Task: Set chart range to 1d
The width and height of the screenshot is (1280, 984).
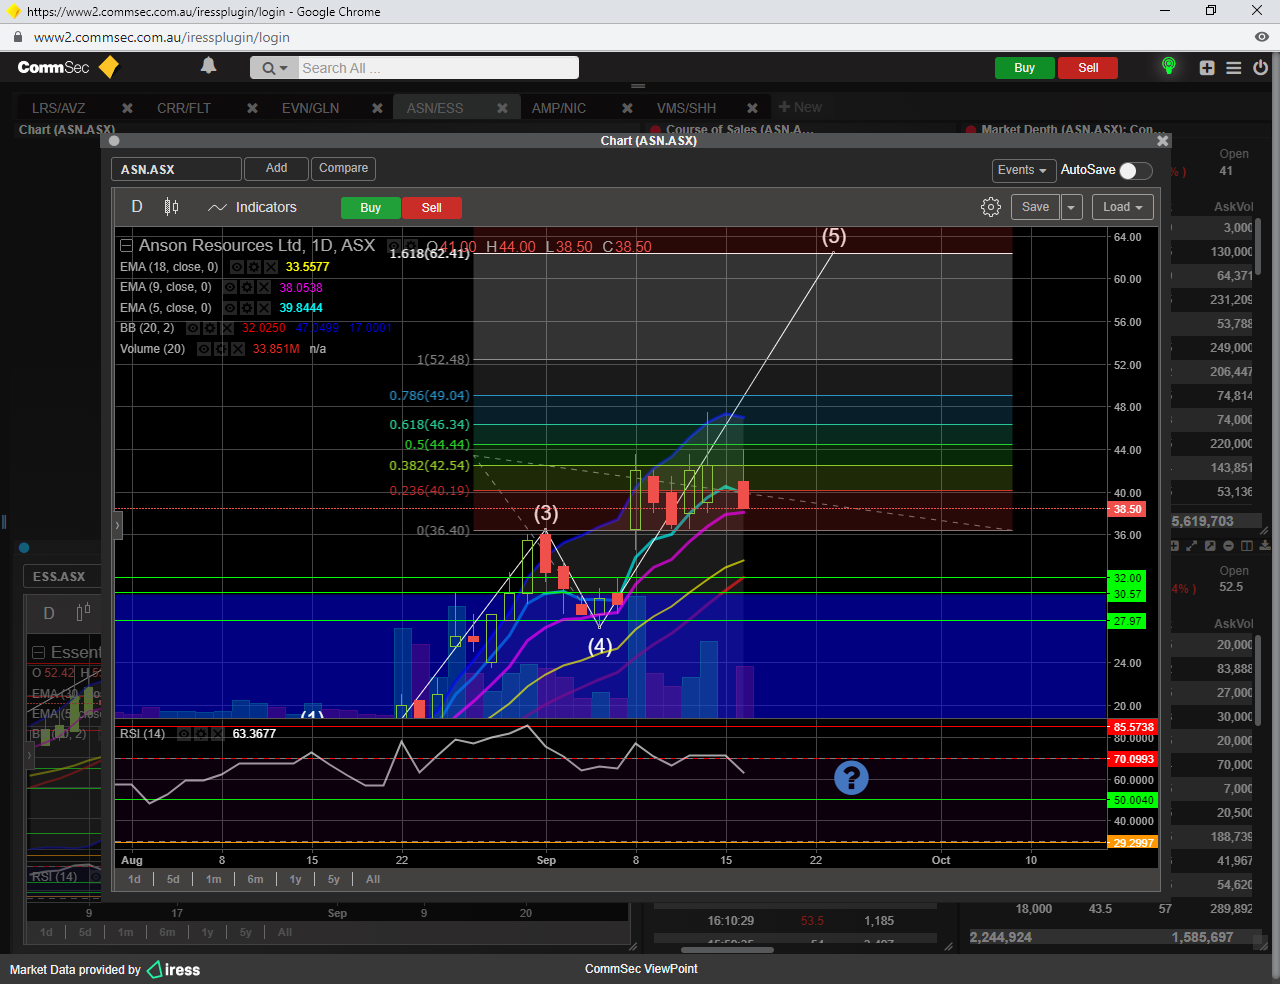Action: click(x=134, y=879)
